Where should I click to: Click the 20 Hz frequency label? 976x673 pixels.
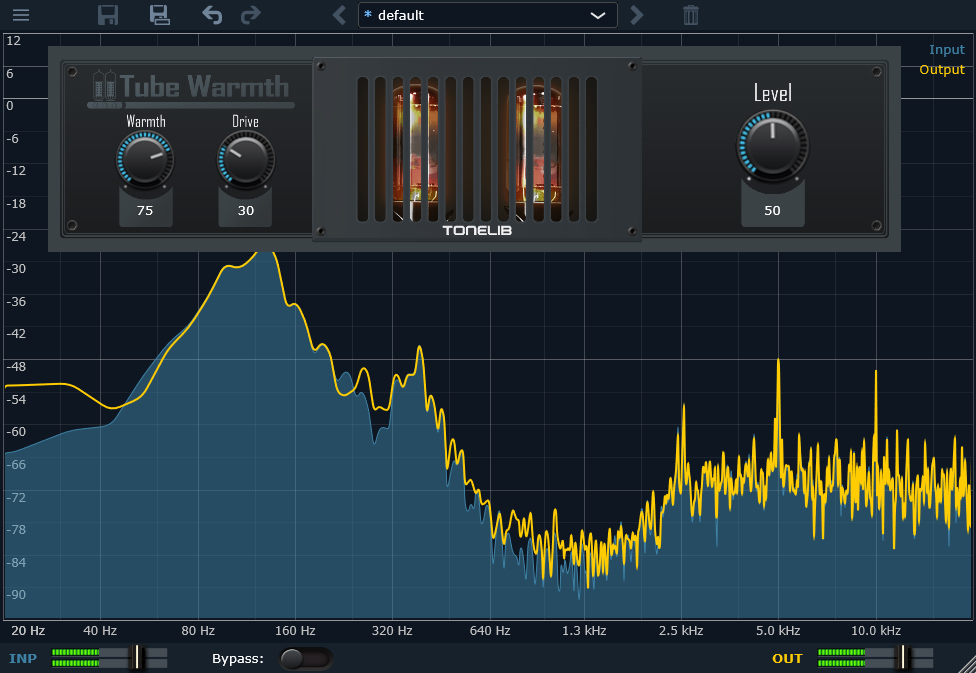[28, 631]
